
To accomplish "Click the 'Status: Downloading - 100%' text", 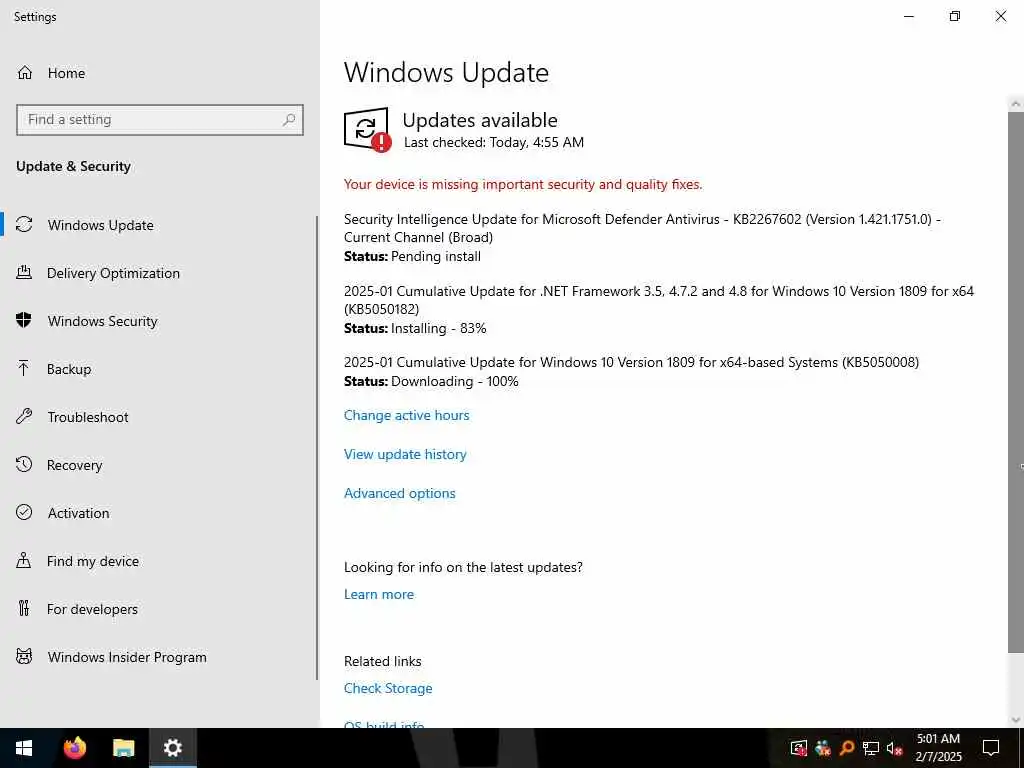I will [431, 381].
